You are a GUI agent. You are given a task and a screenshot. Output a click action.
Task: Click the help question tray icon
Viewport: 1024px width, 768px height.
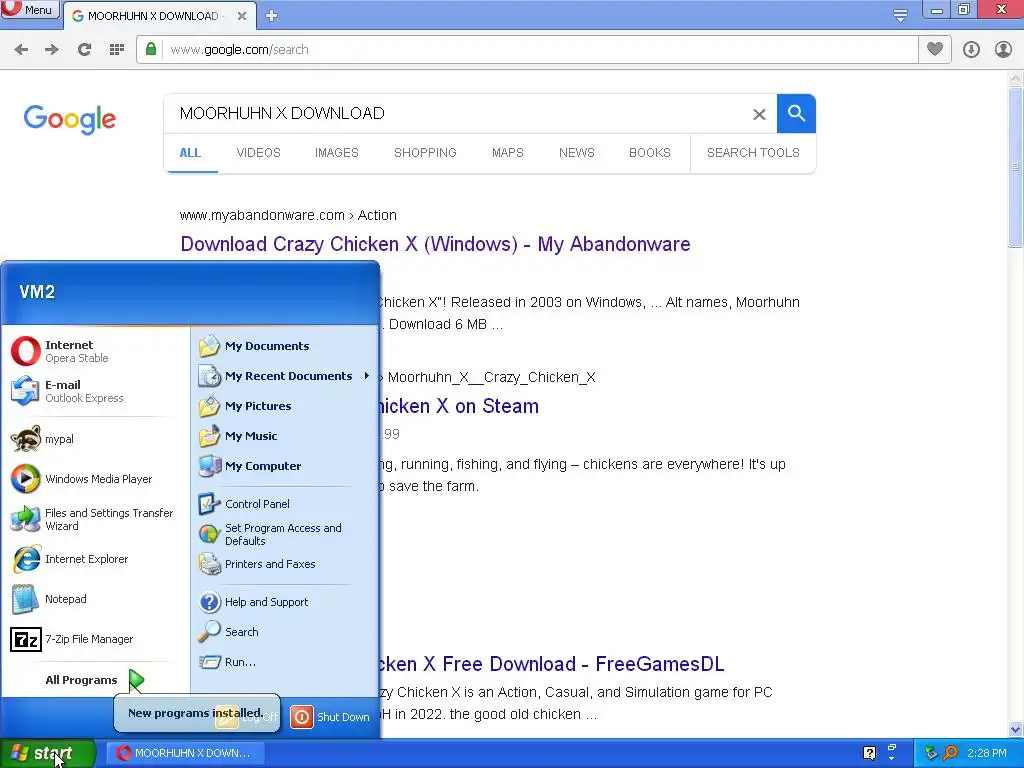click(869, 753)
